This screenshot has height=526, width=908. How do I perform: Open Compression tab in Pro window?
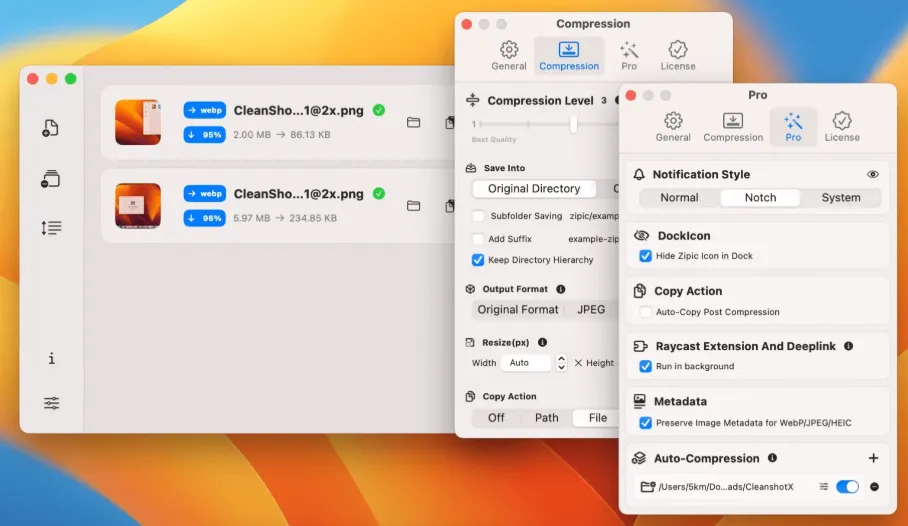pos(733,127)
